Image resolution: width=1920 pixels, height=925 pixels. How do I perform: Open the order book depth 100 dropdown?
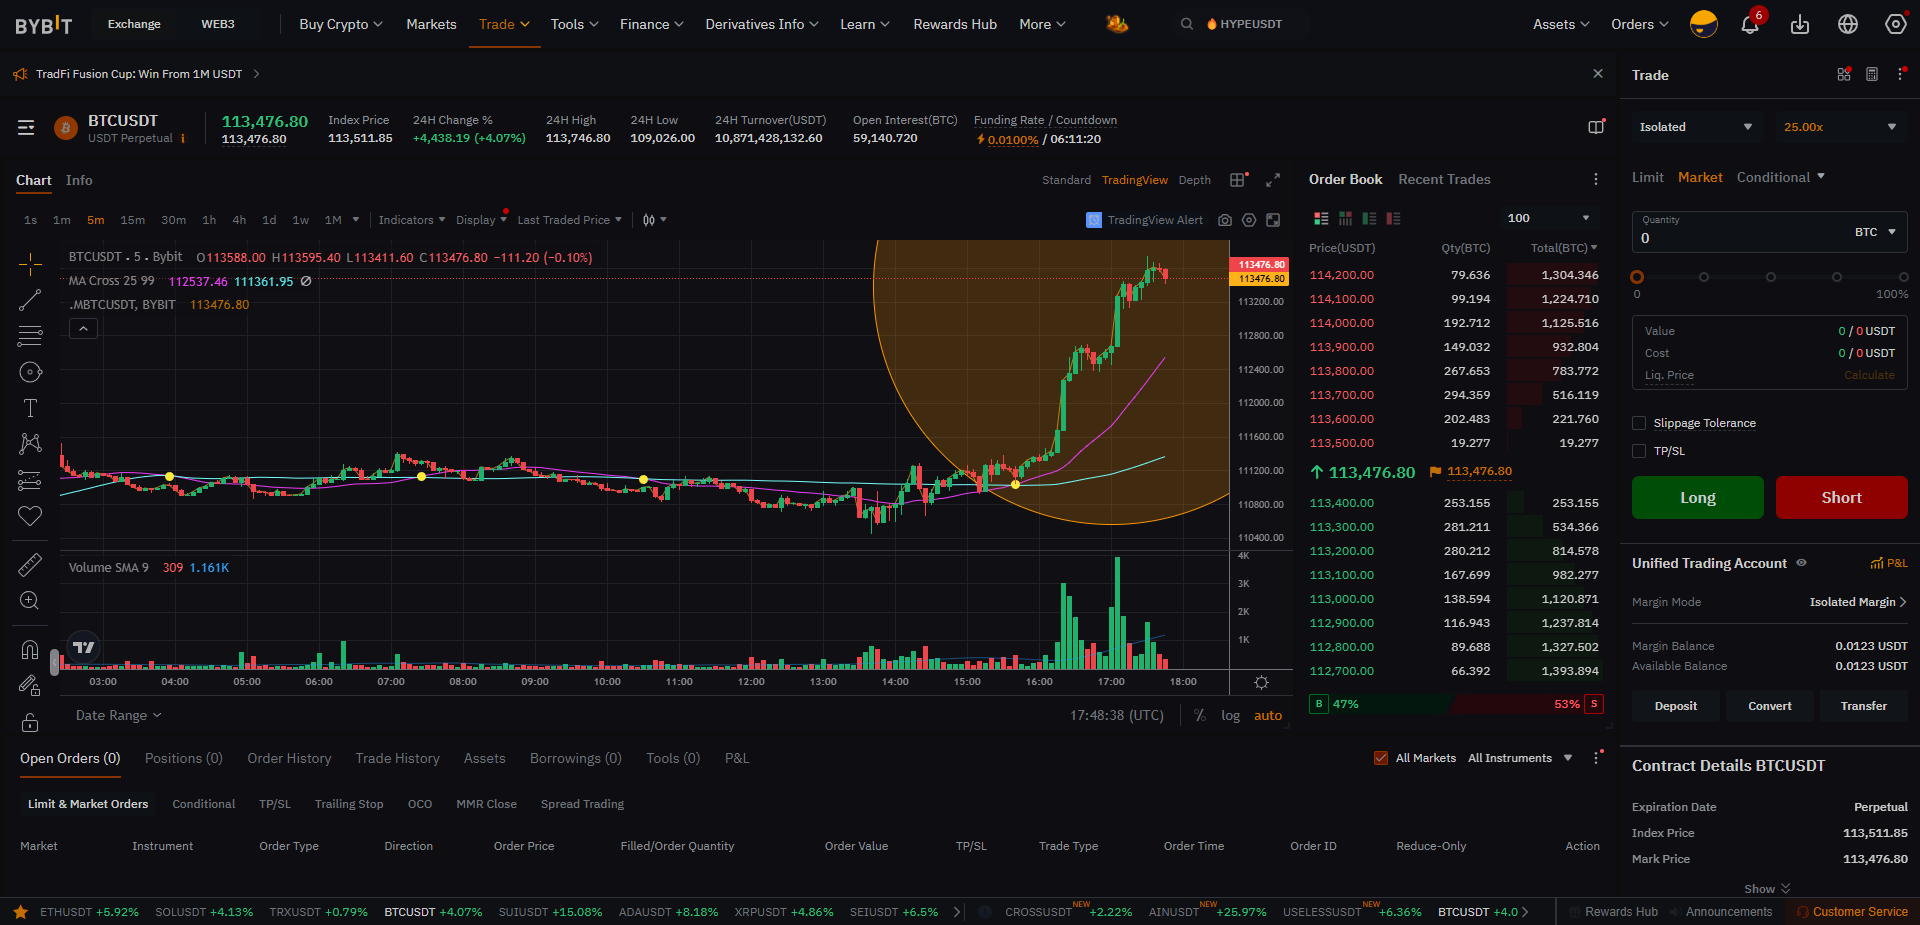pyautogui.click(x=1548, y=218)
